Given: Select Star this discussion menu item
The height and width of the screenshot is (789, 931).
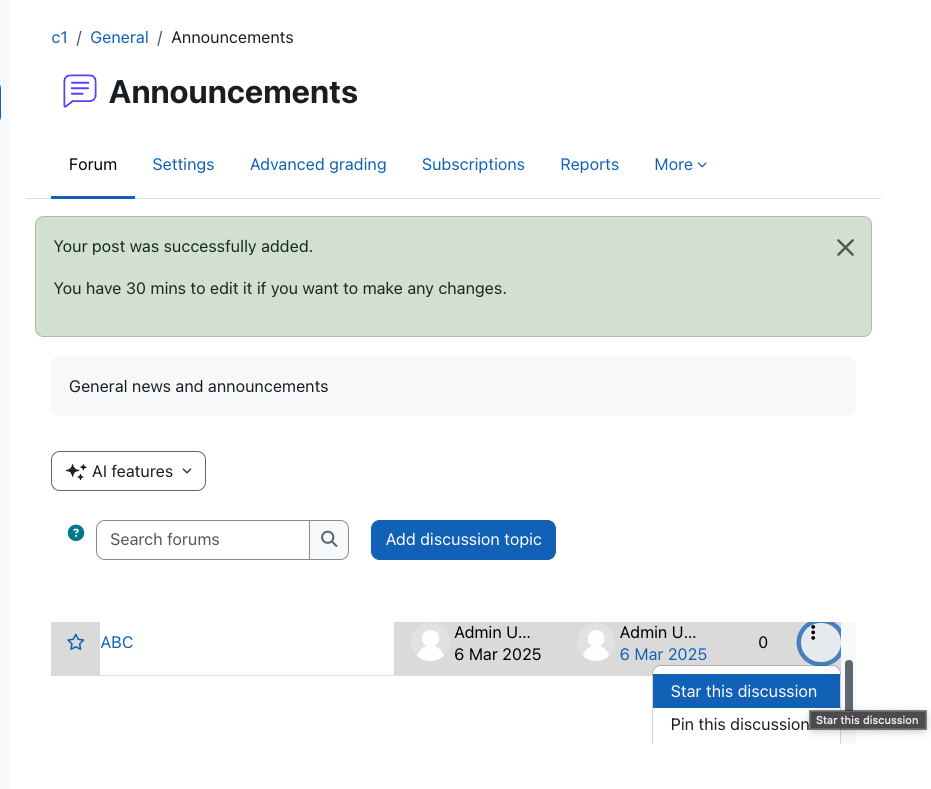Looking at the screenshot, I should click(746, 691).
